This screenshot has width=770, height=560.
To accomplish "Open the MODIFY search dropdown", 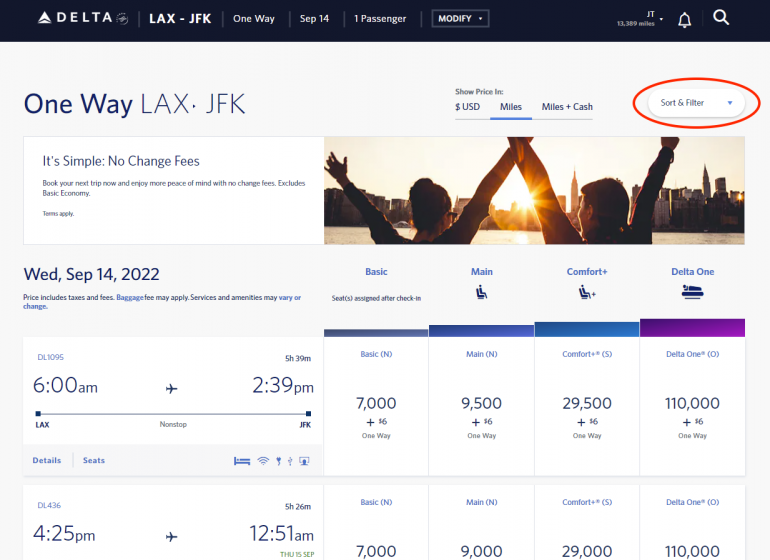I will click(x=460, y=18).
